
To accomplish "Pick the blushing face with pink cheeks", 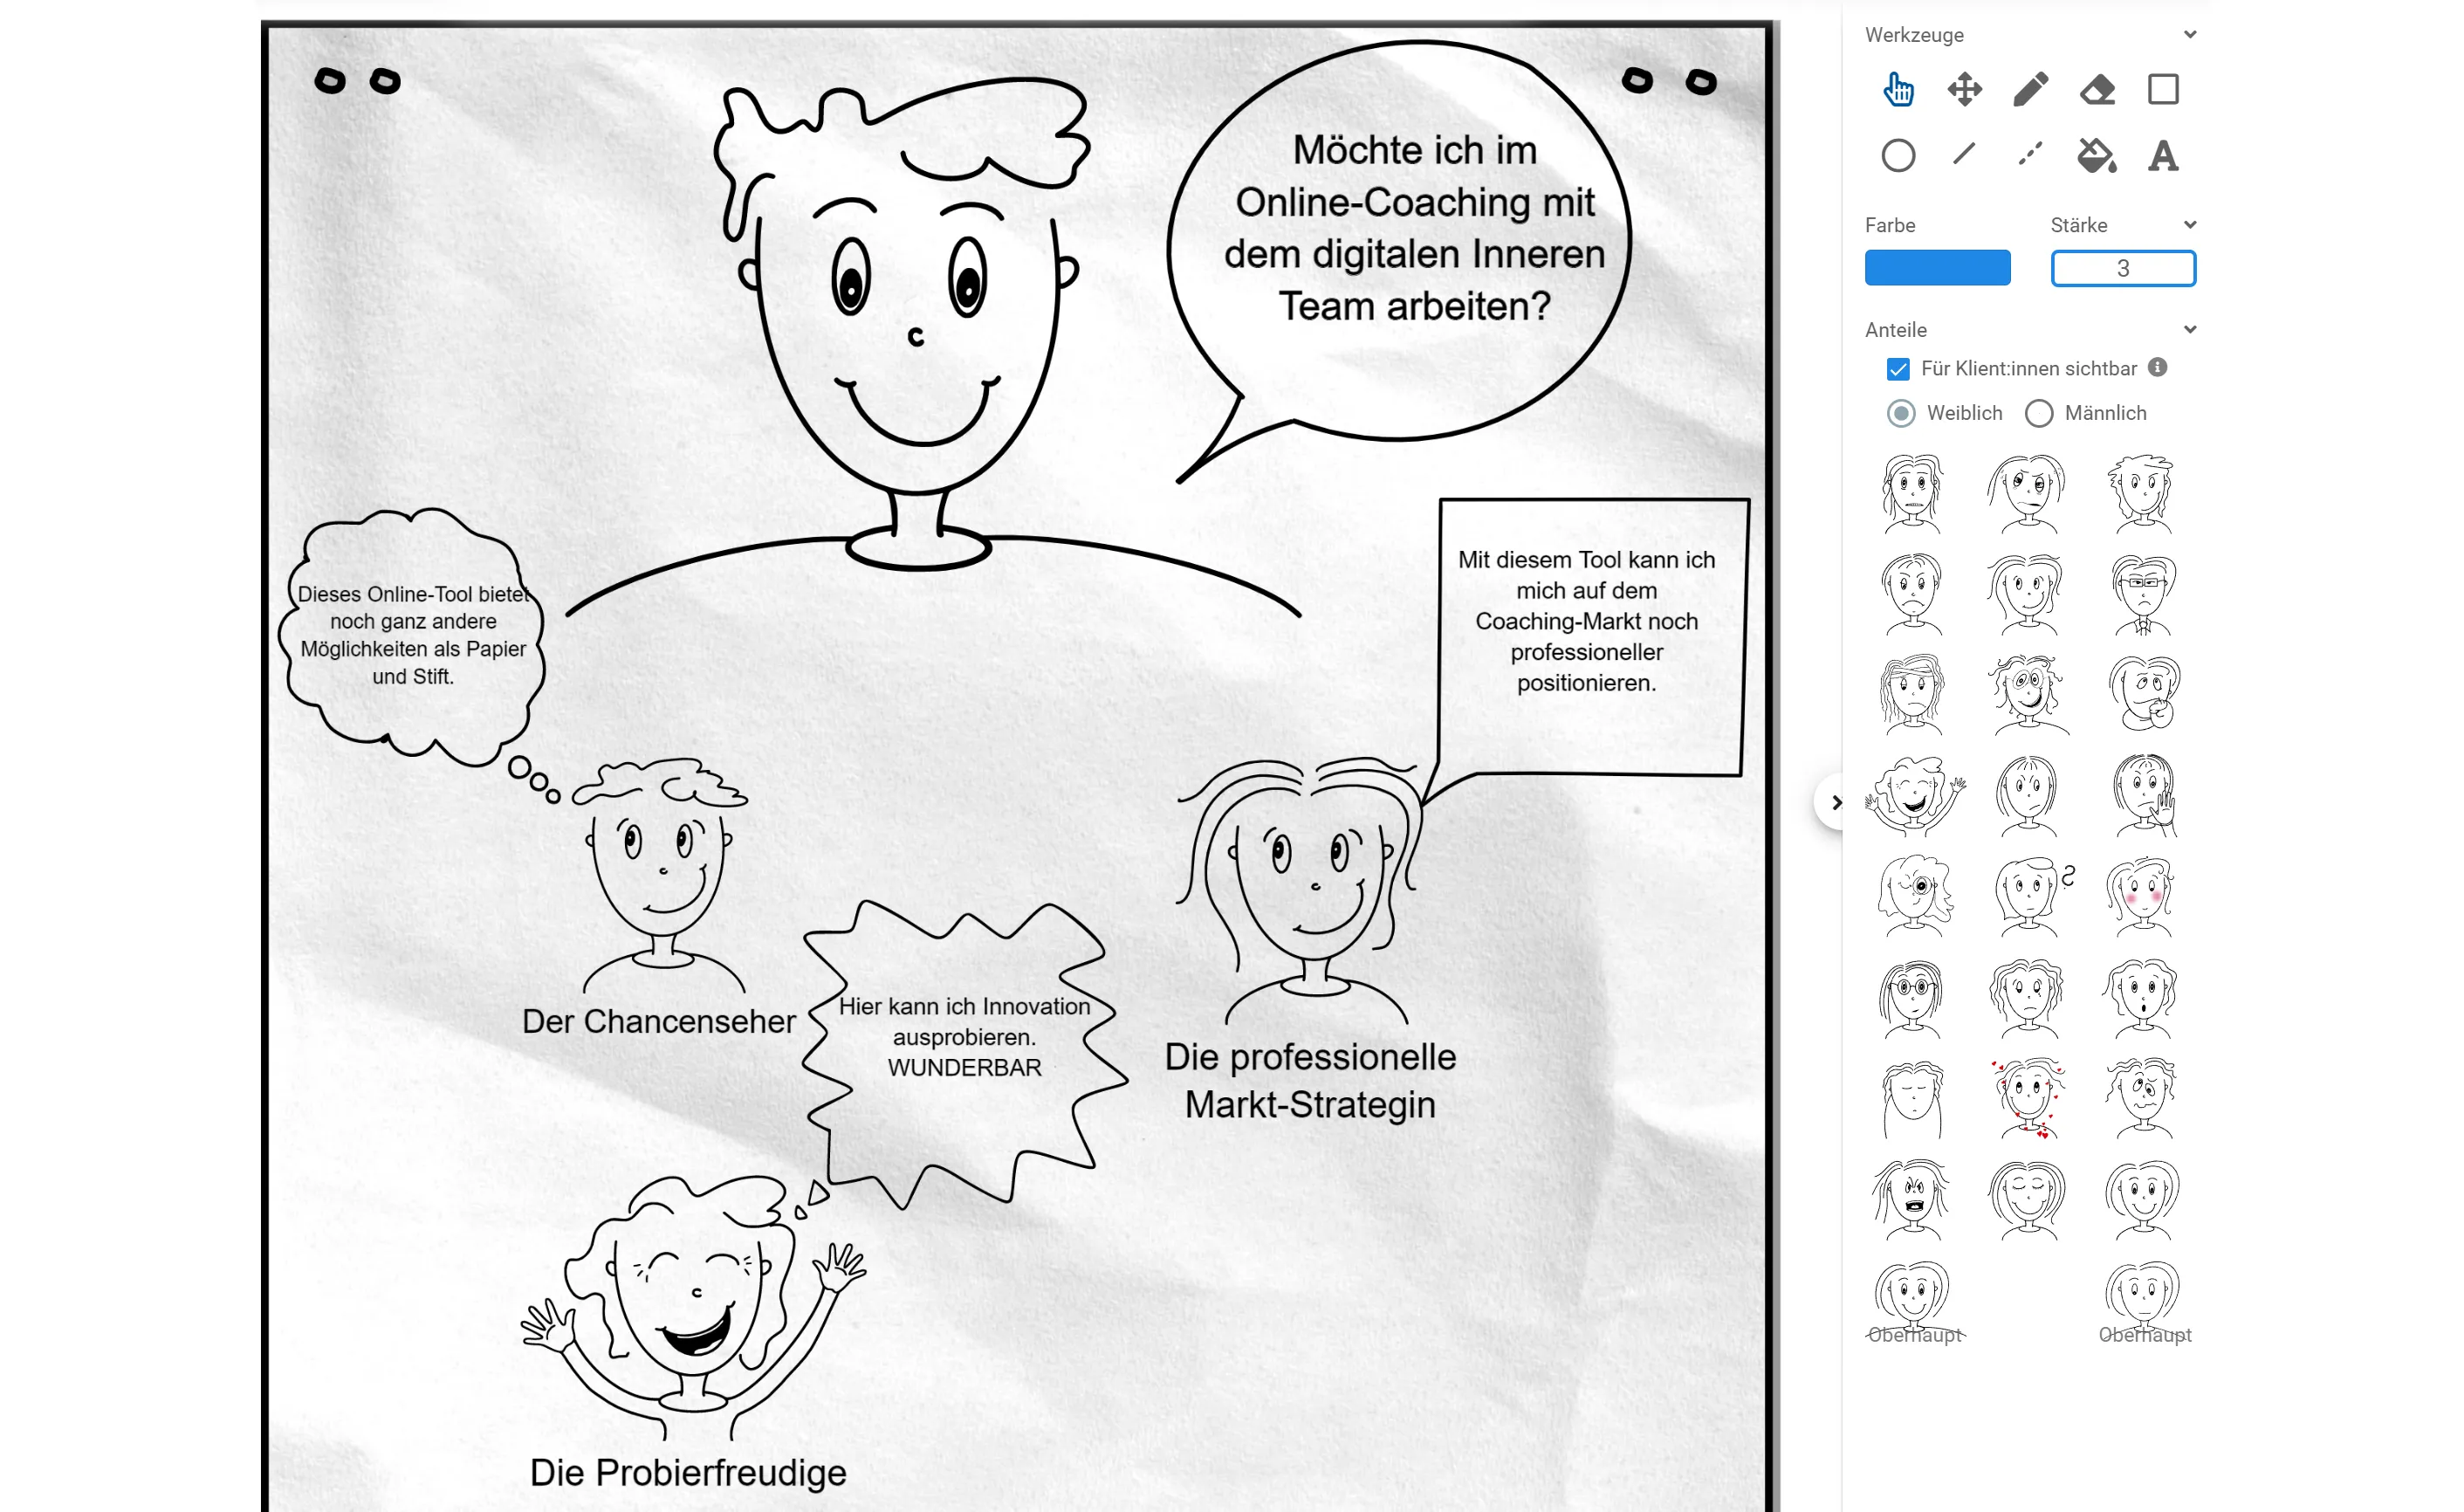I will click(2142, 897).
